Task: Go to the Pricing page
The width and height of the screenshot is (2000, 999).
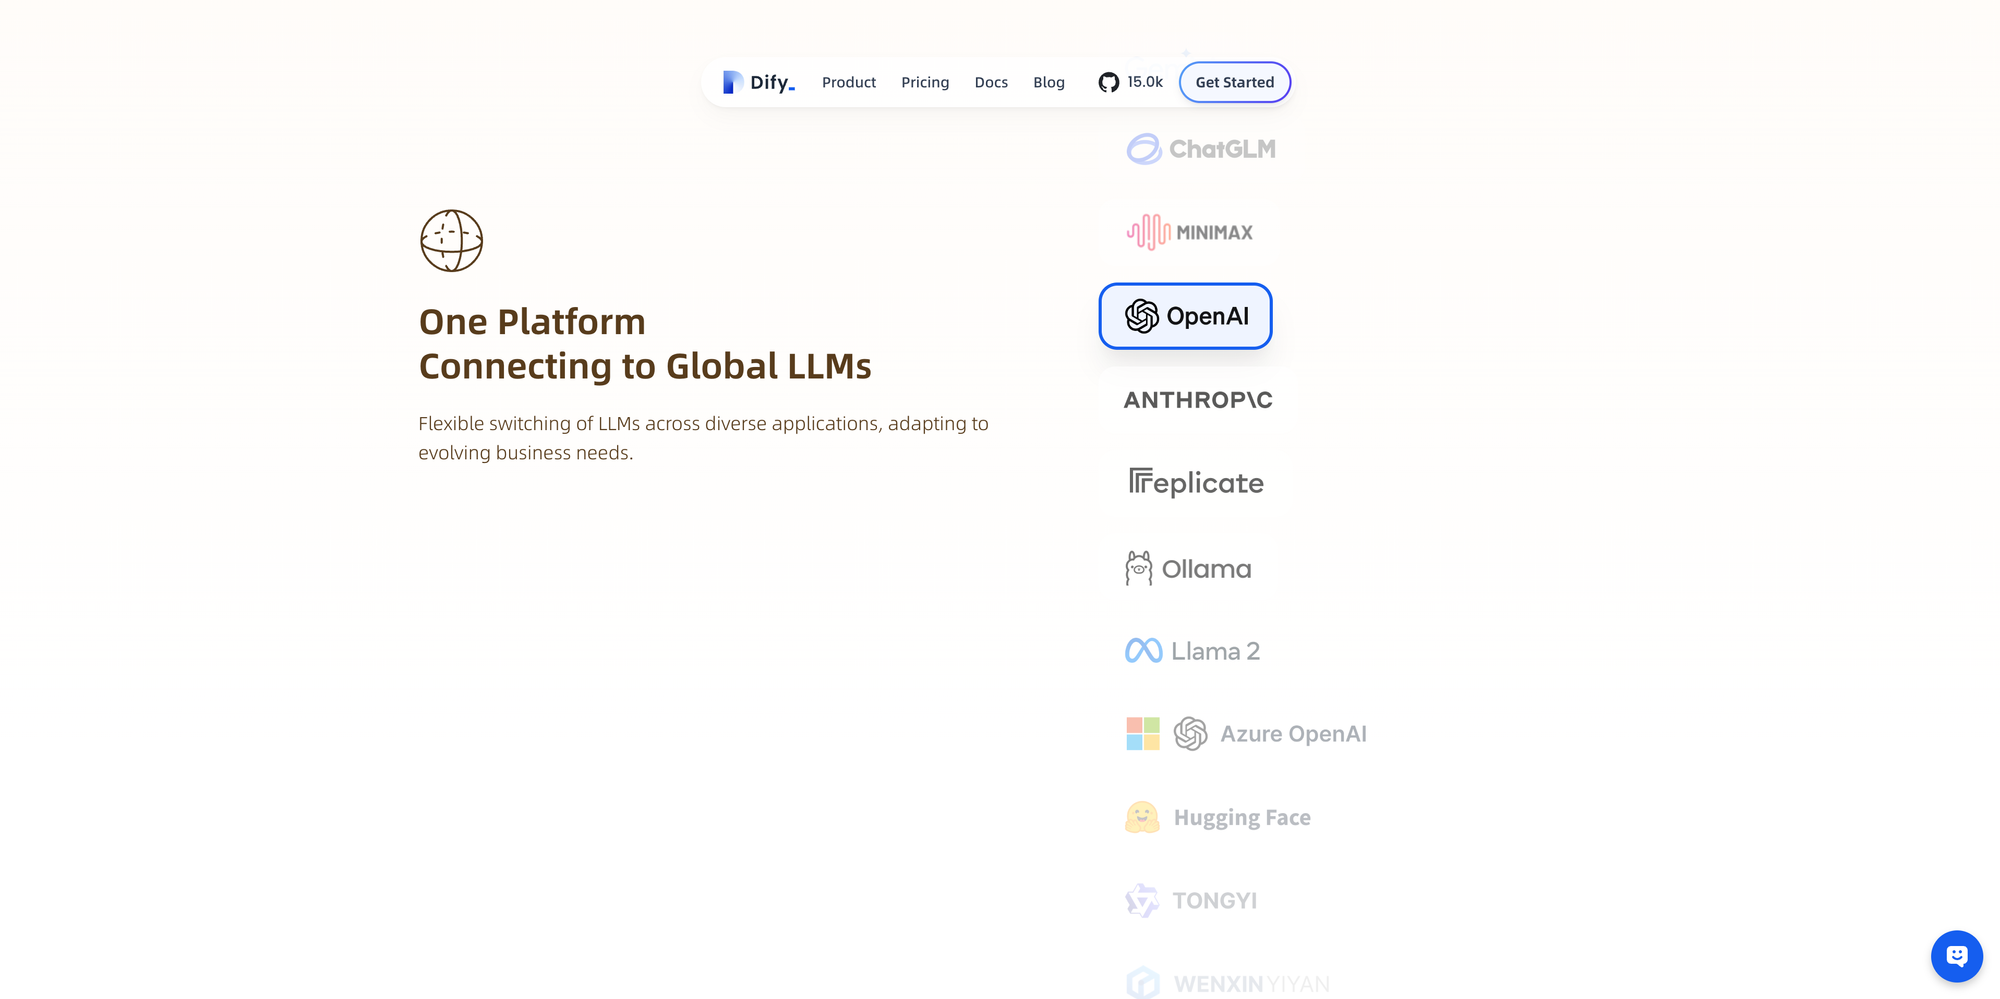Action: 925,82
